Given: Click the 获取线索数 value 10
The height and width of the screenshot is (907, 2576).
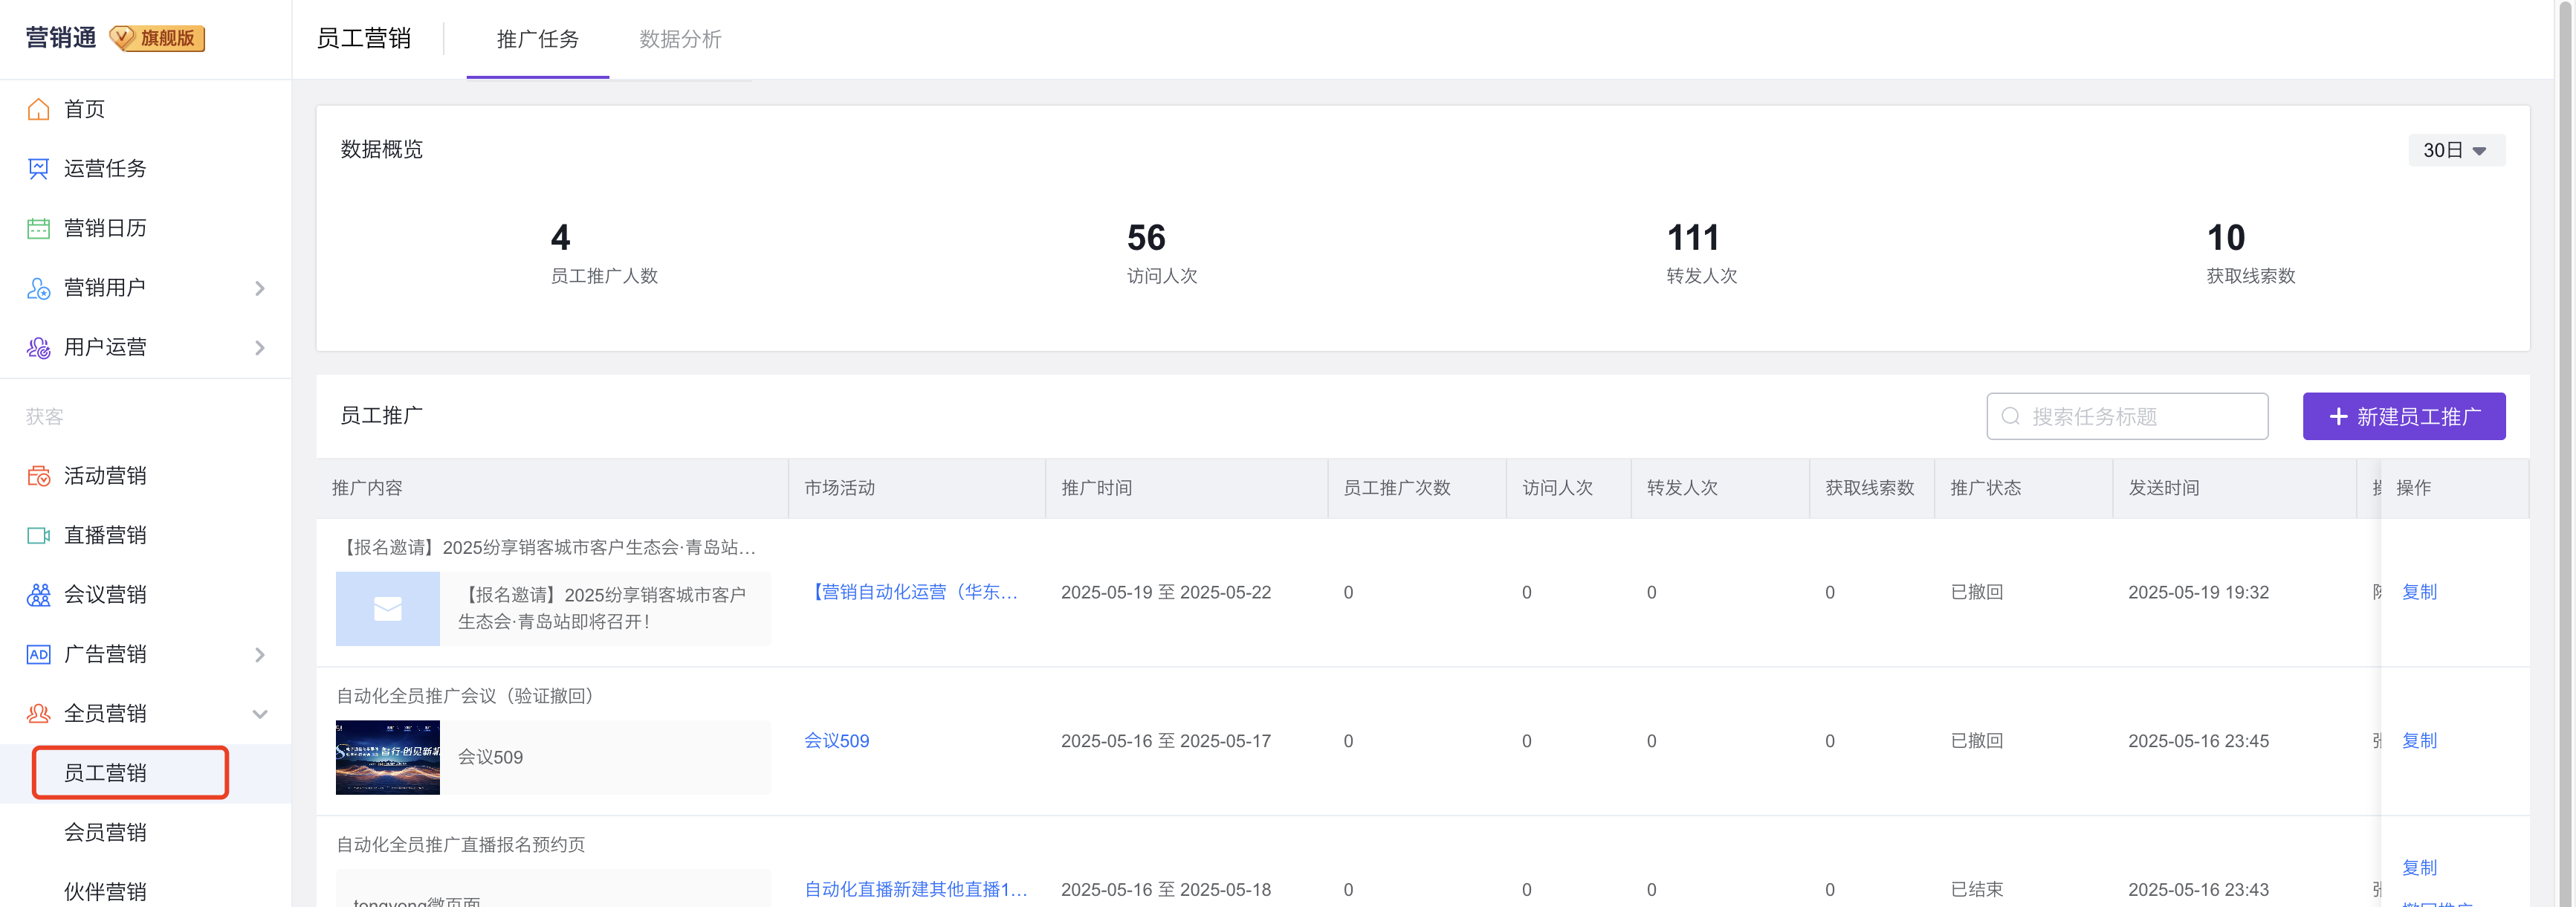Looking at the screenshot, I should (2226, 238).
